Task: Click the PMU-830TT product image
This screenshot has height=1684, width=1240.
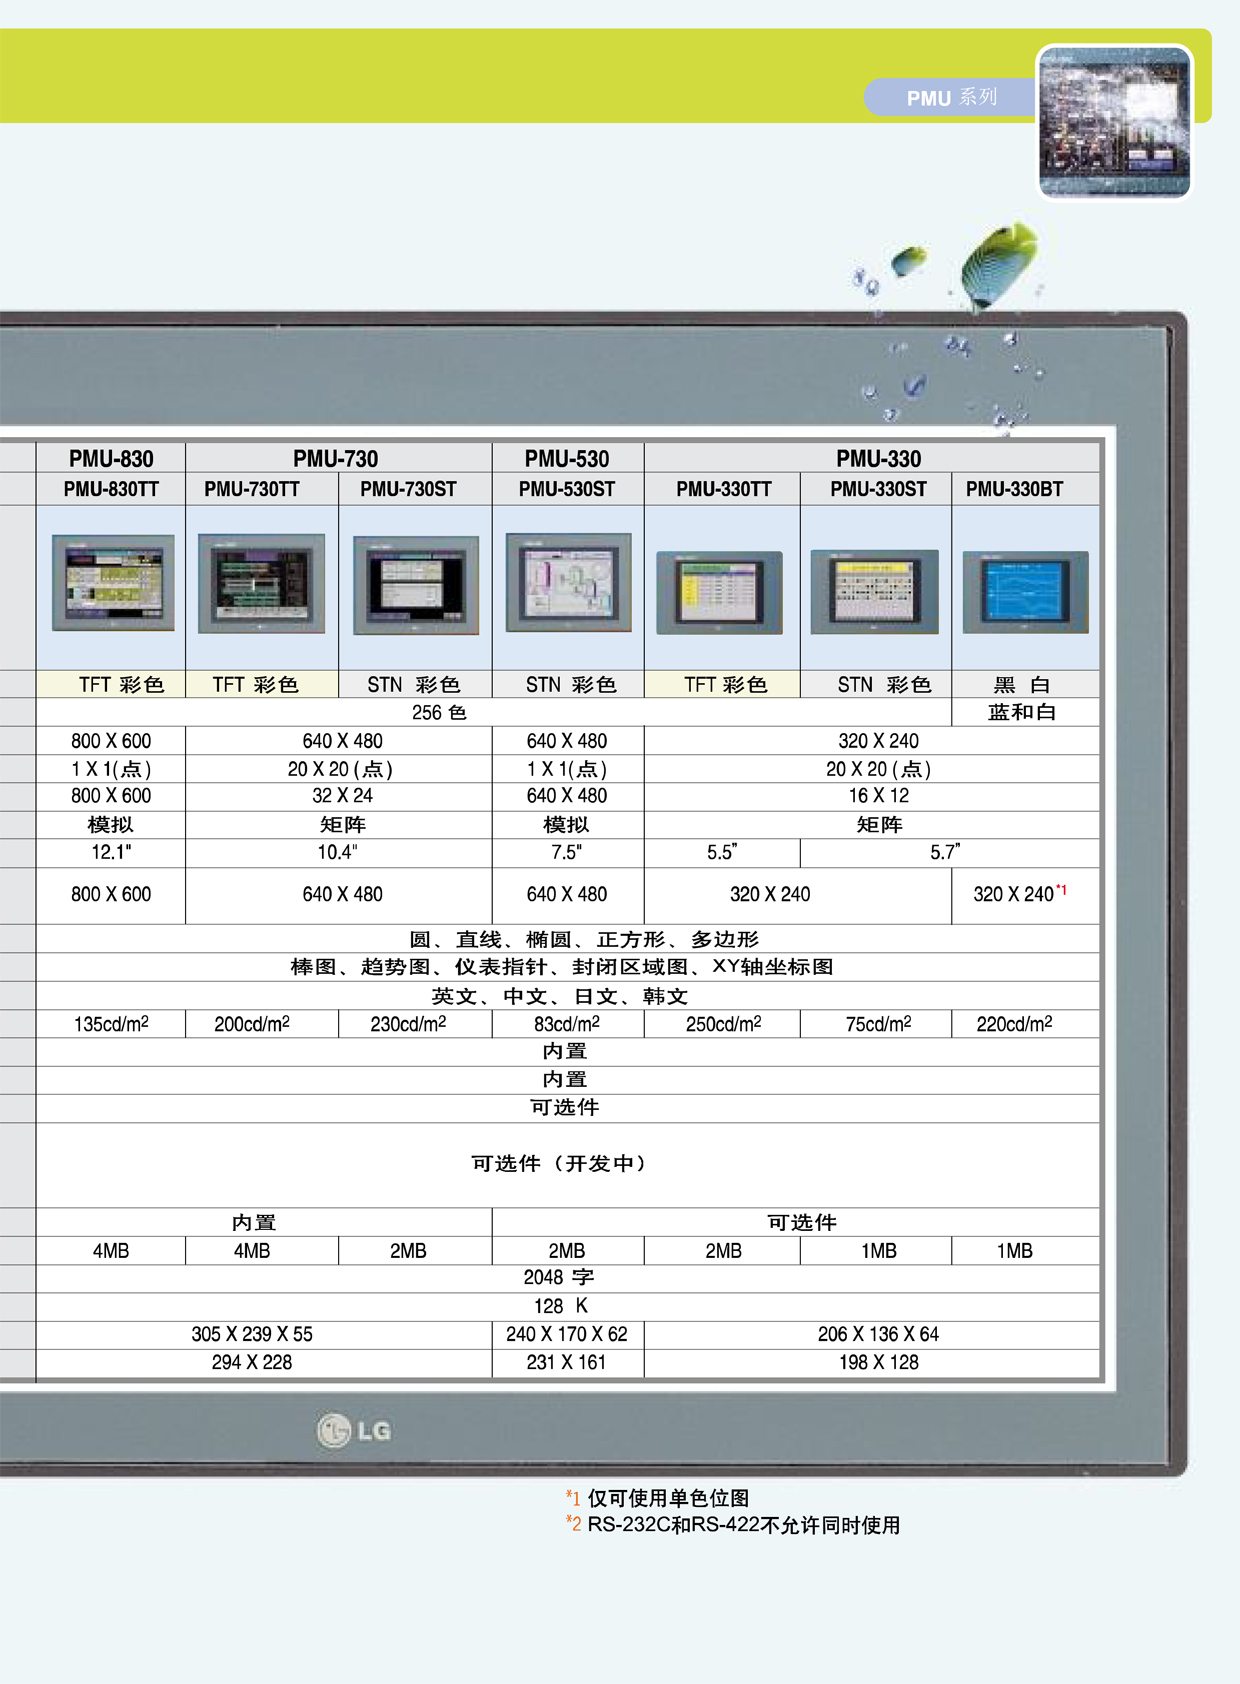Action: point(113,582)
